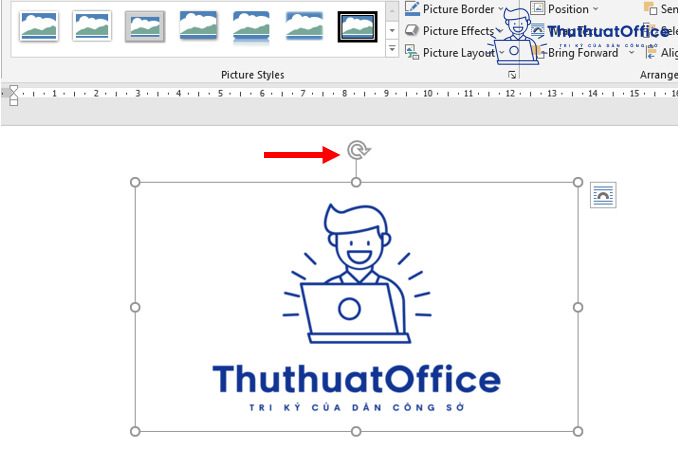Click the bottom-left sizing handle
Viewport: 678px width, 470px height.
point(135,431)
